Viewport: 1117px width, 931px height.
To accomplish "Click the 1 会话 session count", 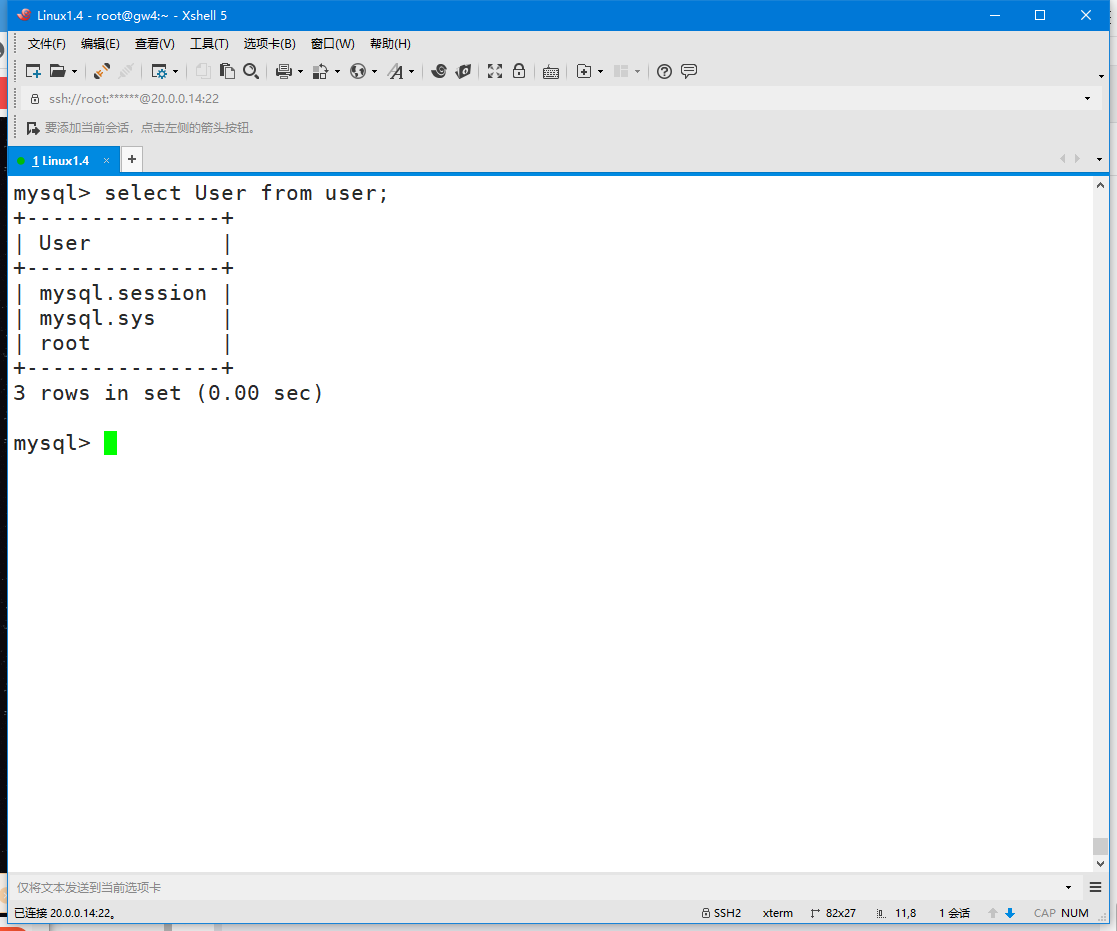I will pyautogui.click(x=955, y=913).
